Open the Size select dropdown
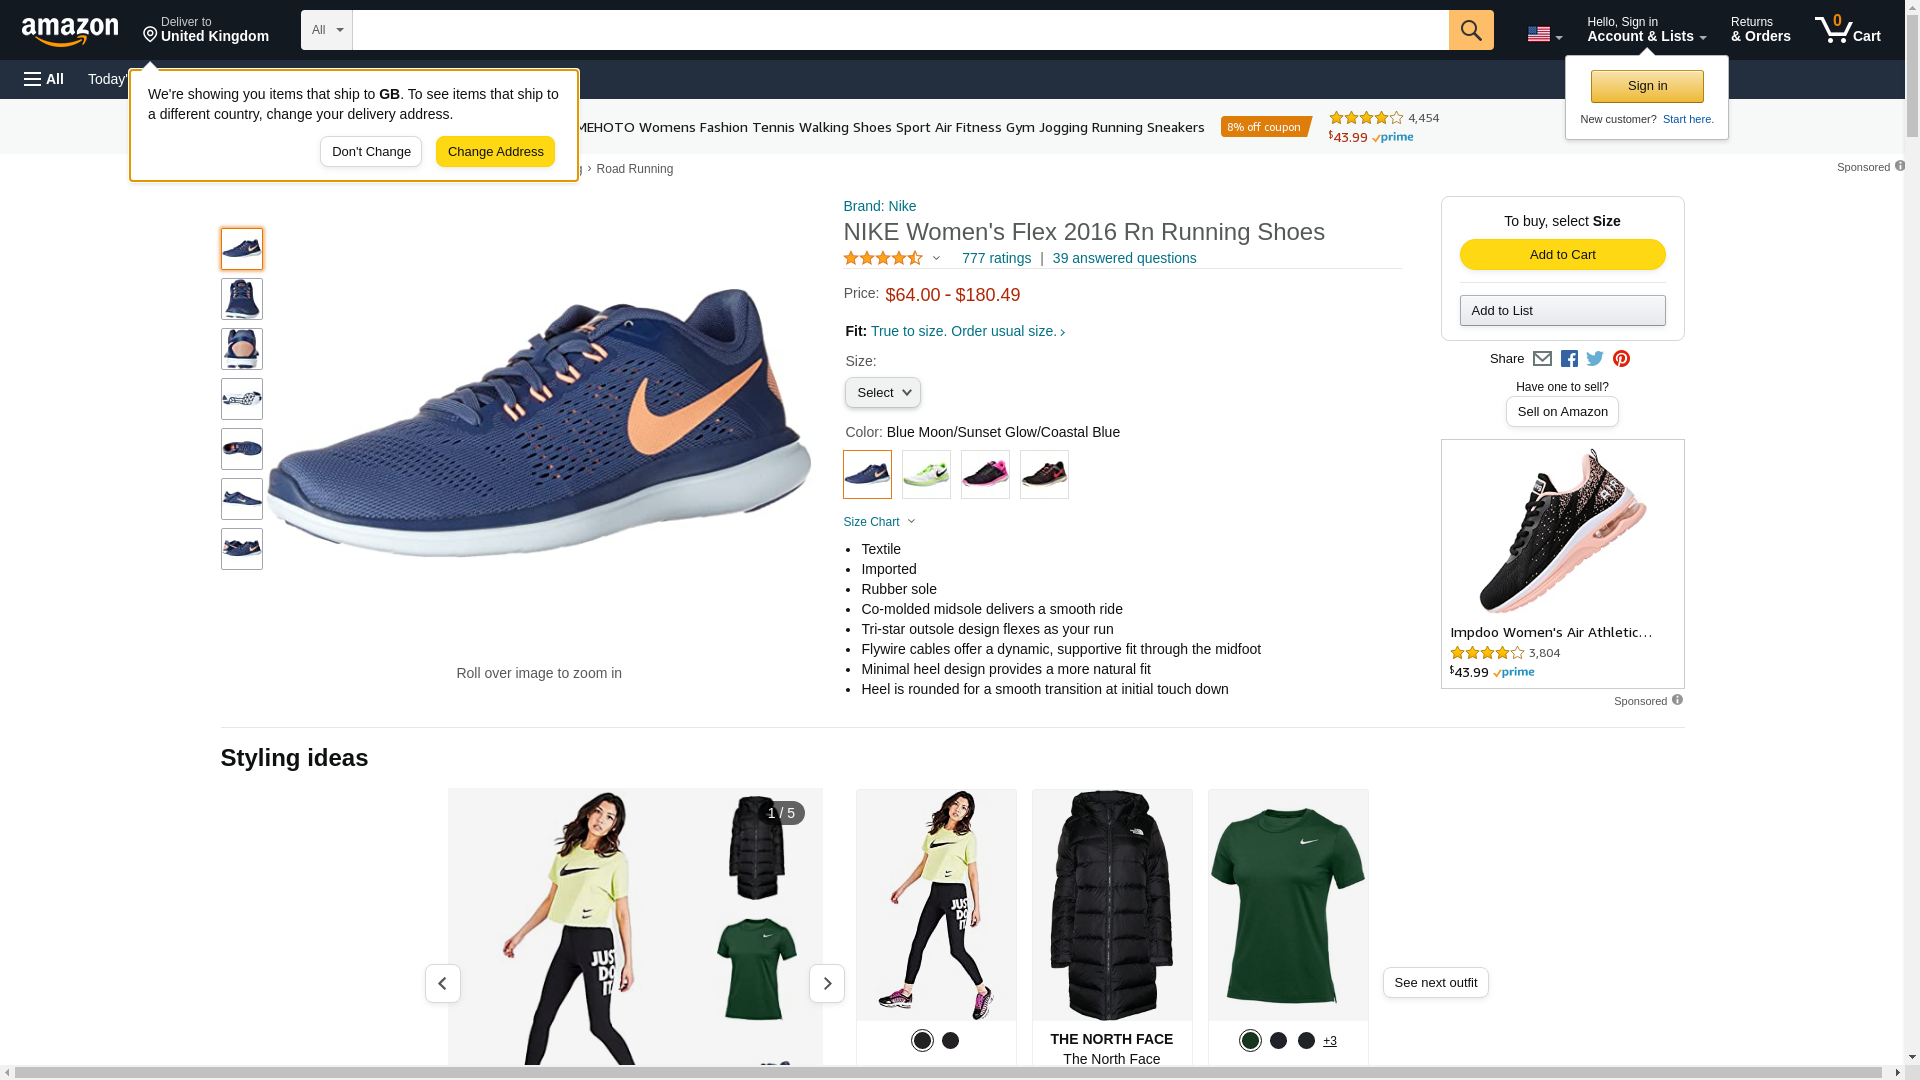 pyautogui.click(x=882, y=393)
